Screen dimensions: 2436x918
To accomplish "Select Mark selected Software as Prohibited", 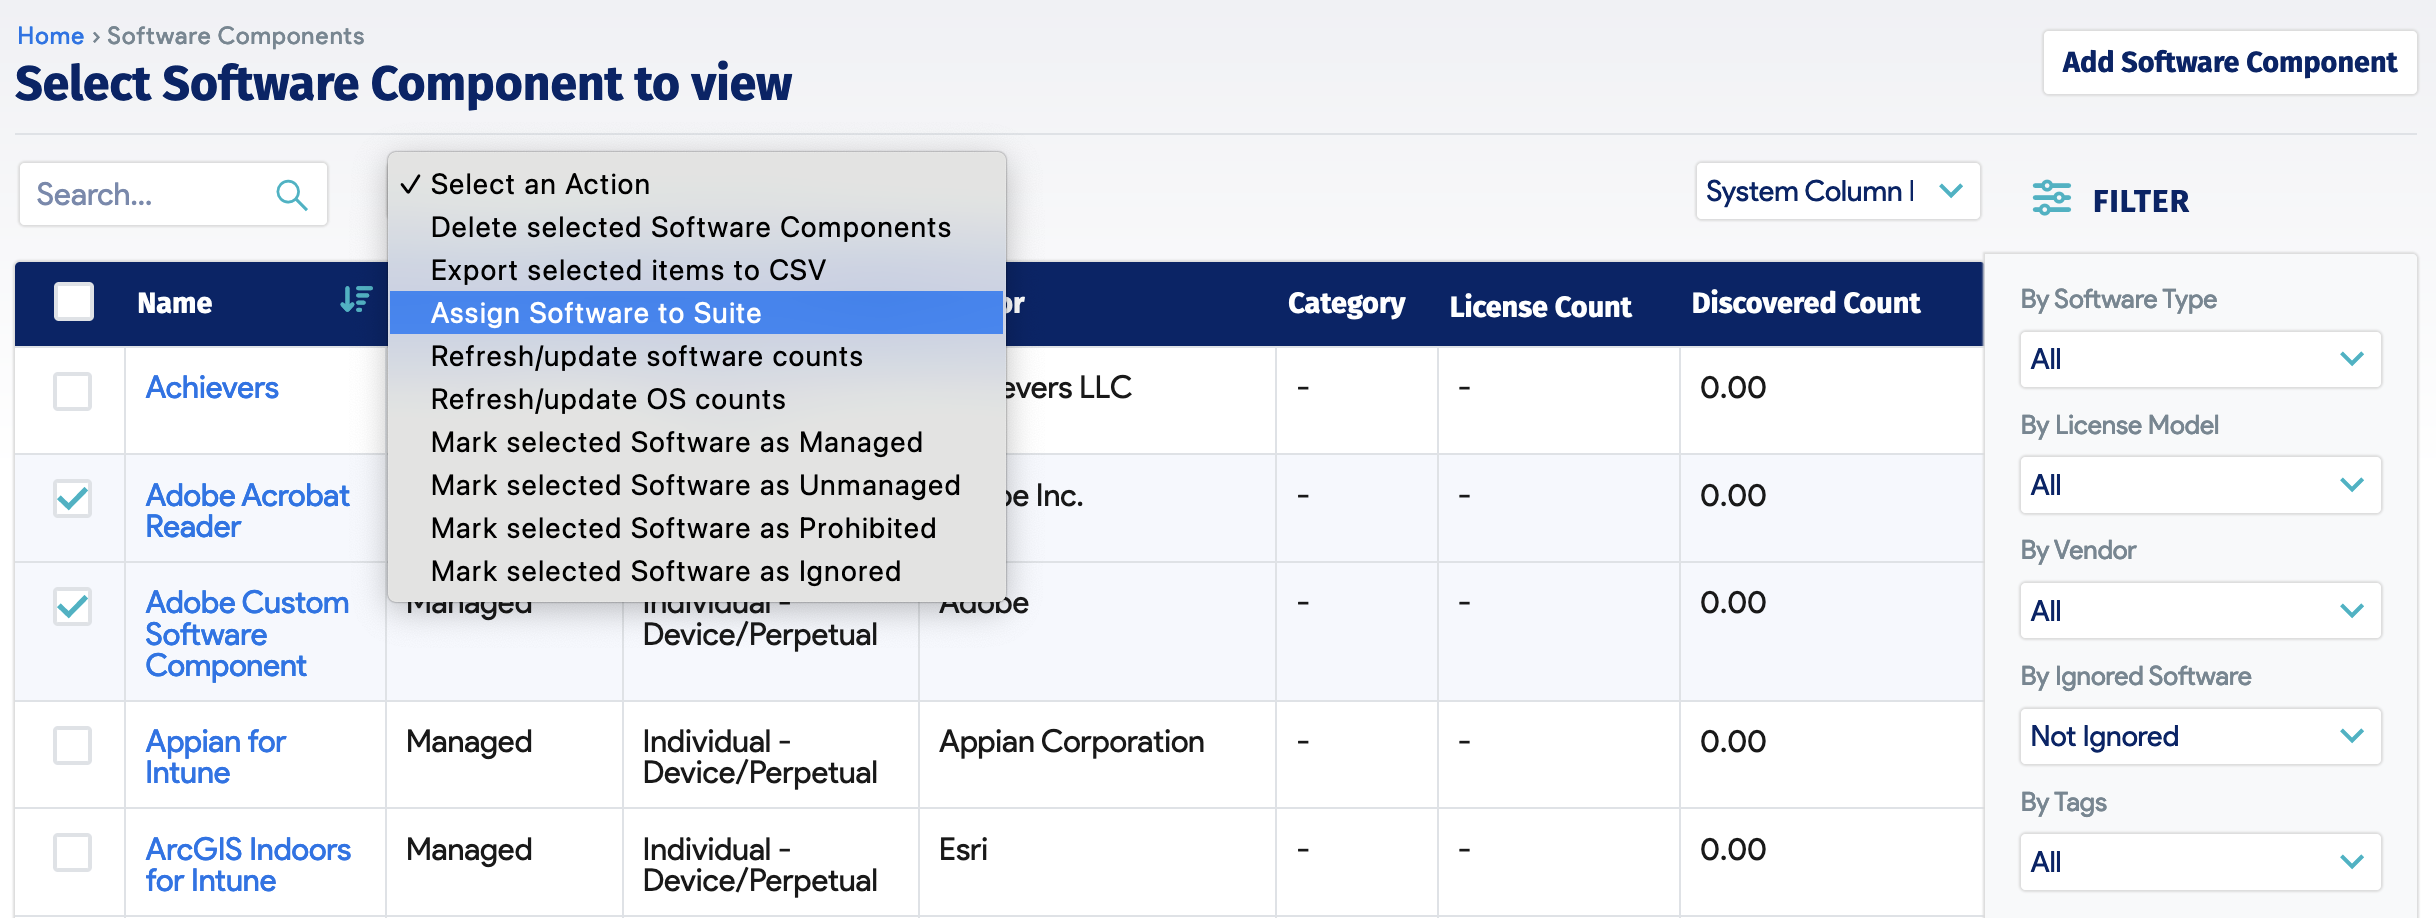I will (683, 528).
